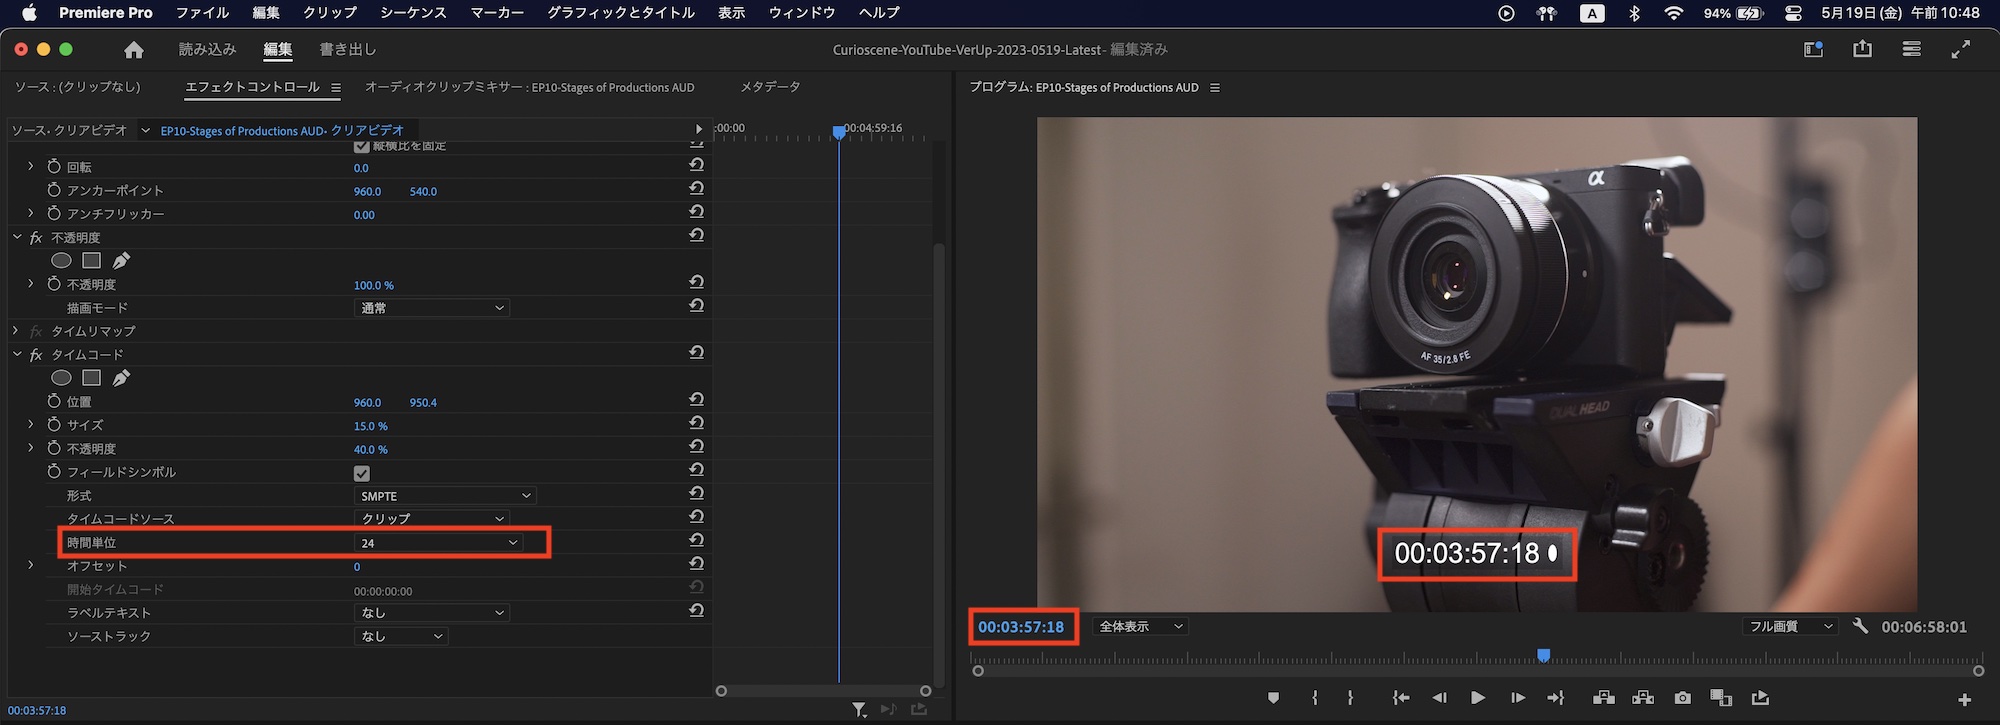The height and width of the screenshot is (725, 2000).
Task: Click the 読み込み workspace button
Action: (207, 49)
